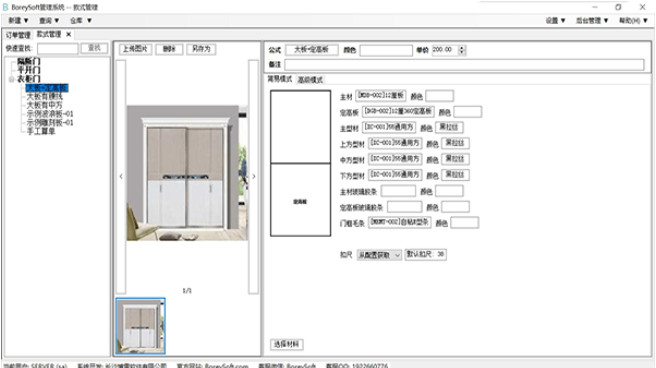
Task: Click the 上传图片 button
Action: coord(135,49)
